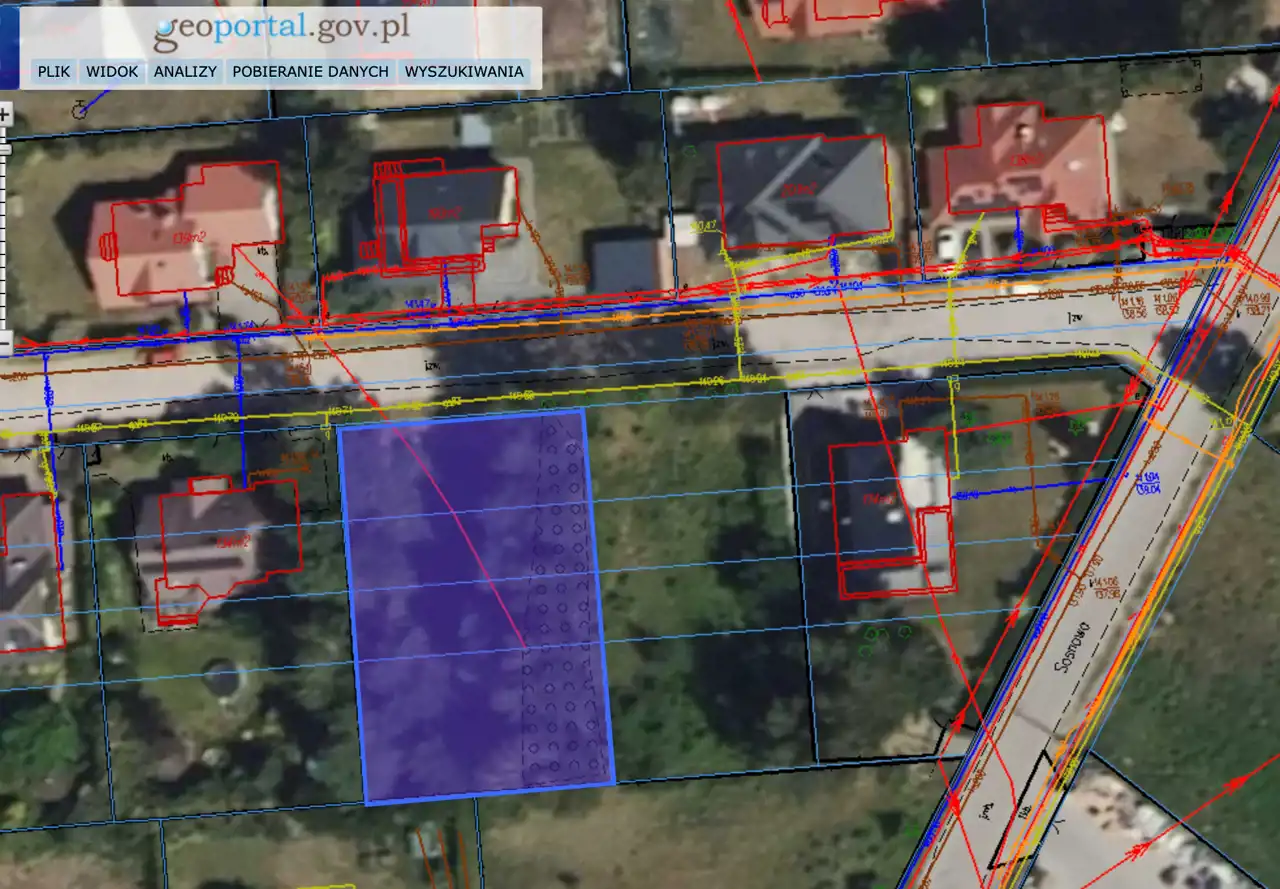The width and height of the screenshot is (1280, 889).
Task: Click the small dark garage roof north of street
Action: [625, 263]
